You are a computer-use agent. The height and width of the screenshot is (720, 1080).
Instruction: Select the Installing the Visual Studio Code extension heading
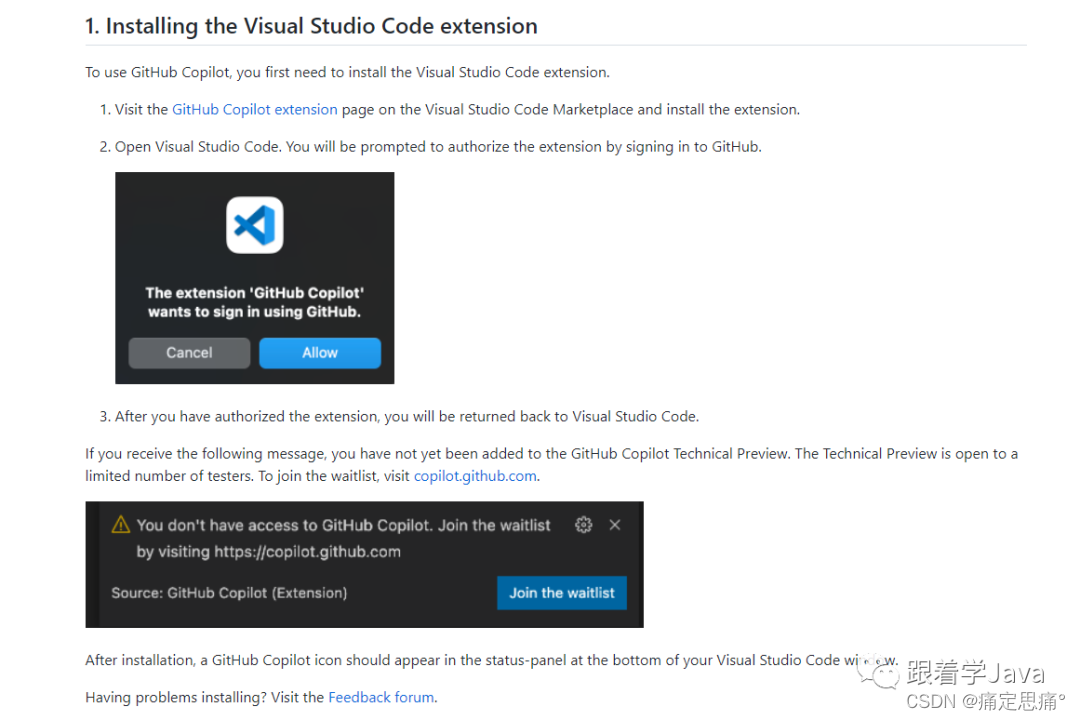pyautogui.click(x=311, y=26)
